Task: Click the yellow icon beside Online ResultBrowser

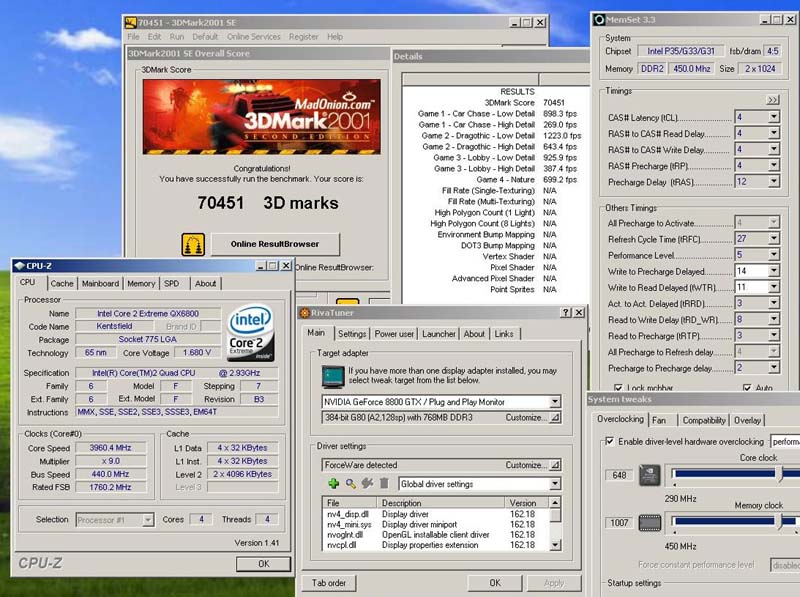Action: [193, 244]
